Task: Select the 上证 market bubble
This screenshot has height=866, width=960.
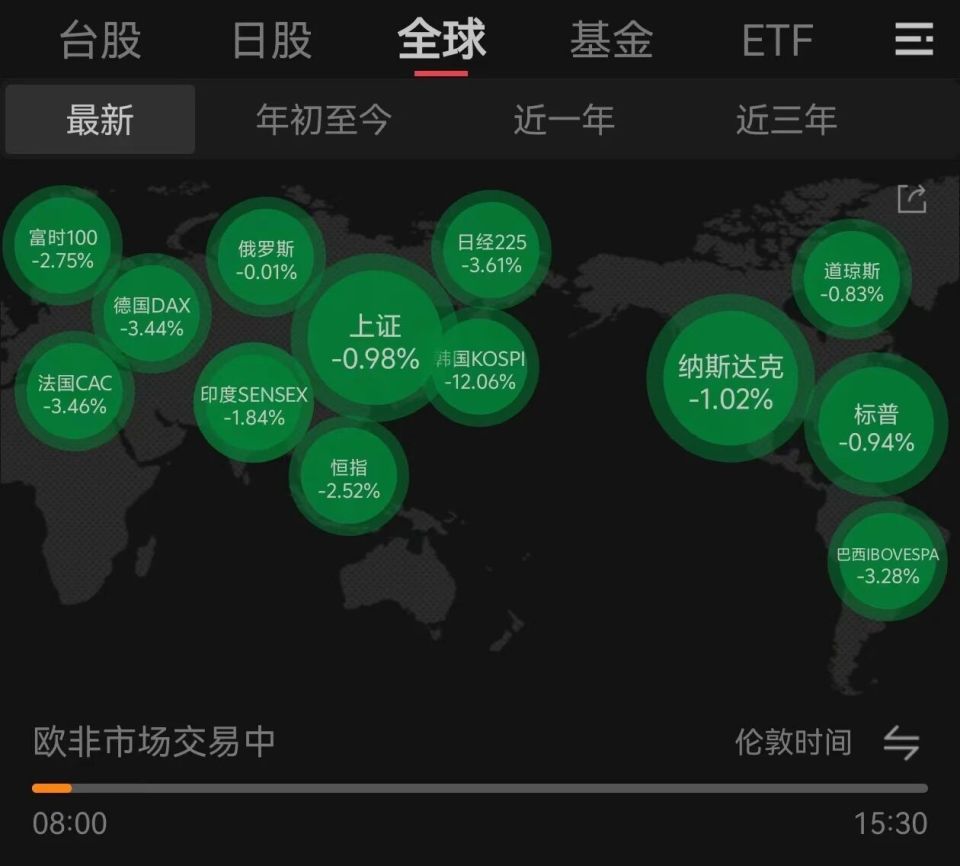Action: click(375, 340)
